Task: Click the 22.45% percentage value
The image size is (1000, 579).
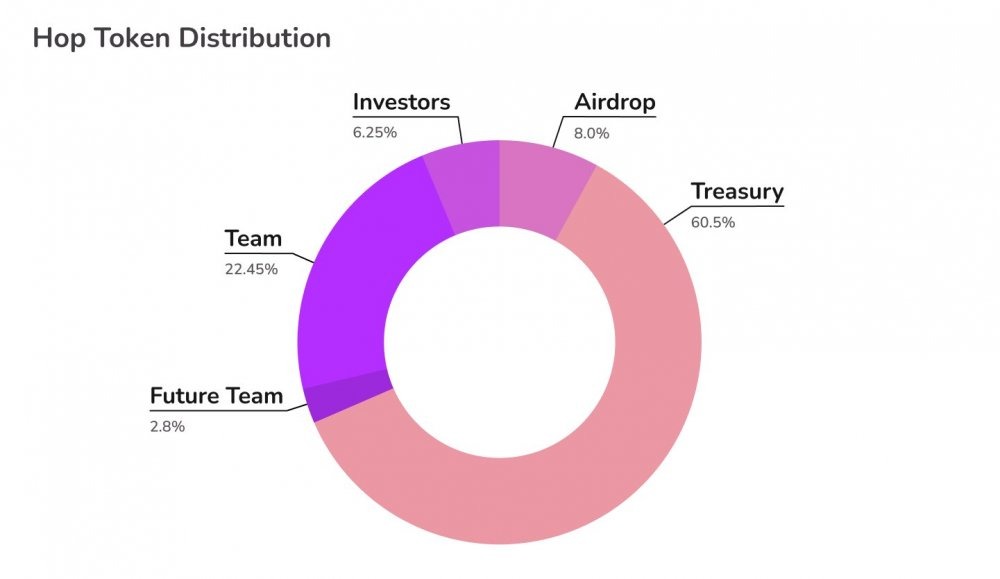Action: pyautogui.click(x=251, y=269)
